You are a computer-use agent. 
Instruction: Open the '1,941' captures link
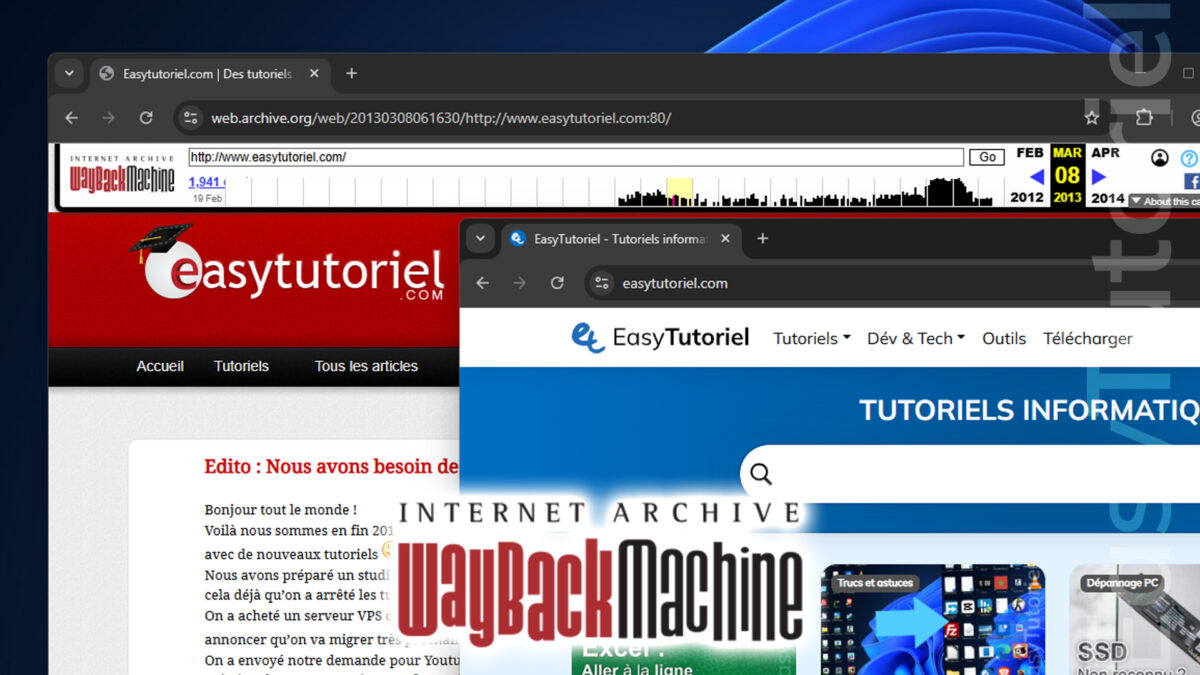coord(207,182)
